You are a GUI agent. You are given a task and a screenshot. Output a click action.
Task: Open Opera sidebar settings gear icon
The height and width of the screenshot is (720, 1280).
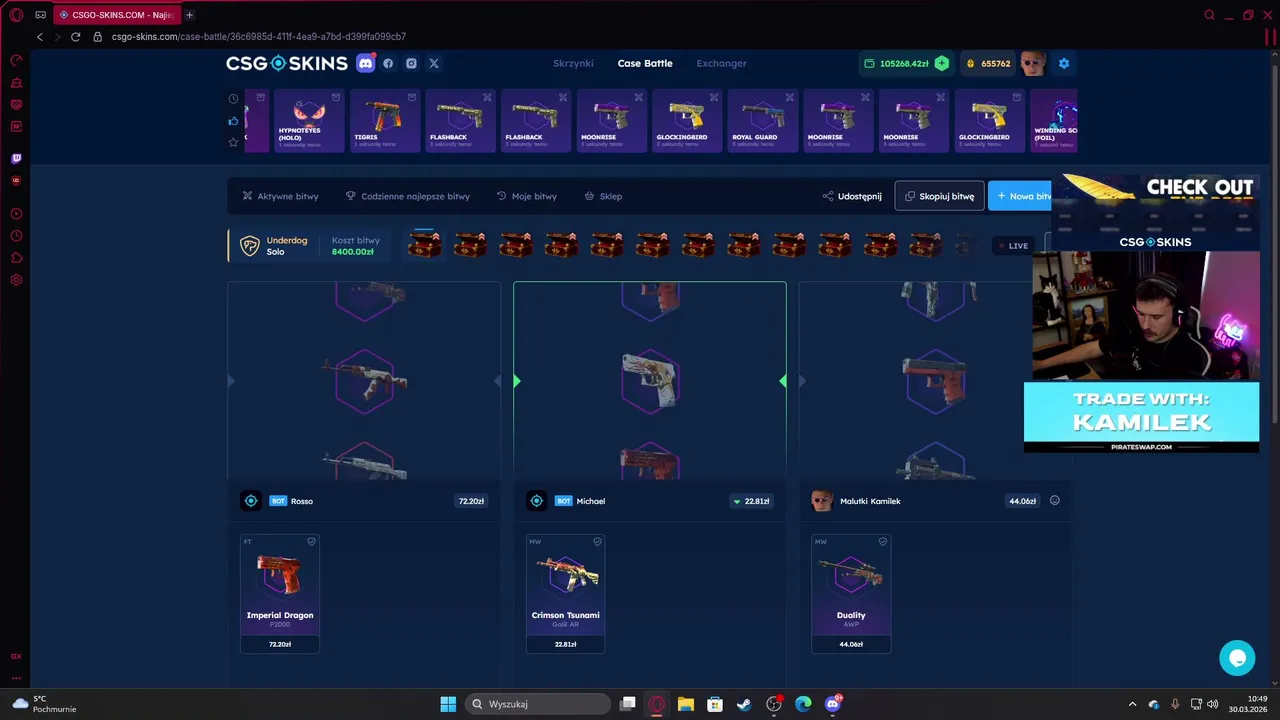[16, 280]
